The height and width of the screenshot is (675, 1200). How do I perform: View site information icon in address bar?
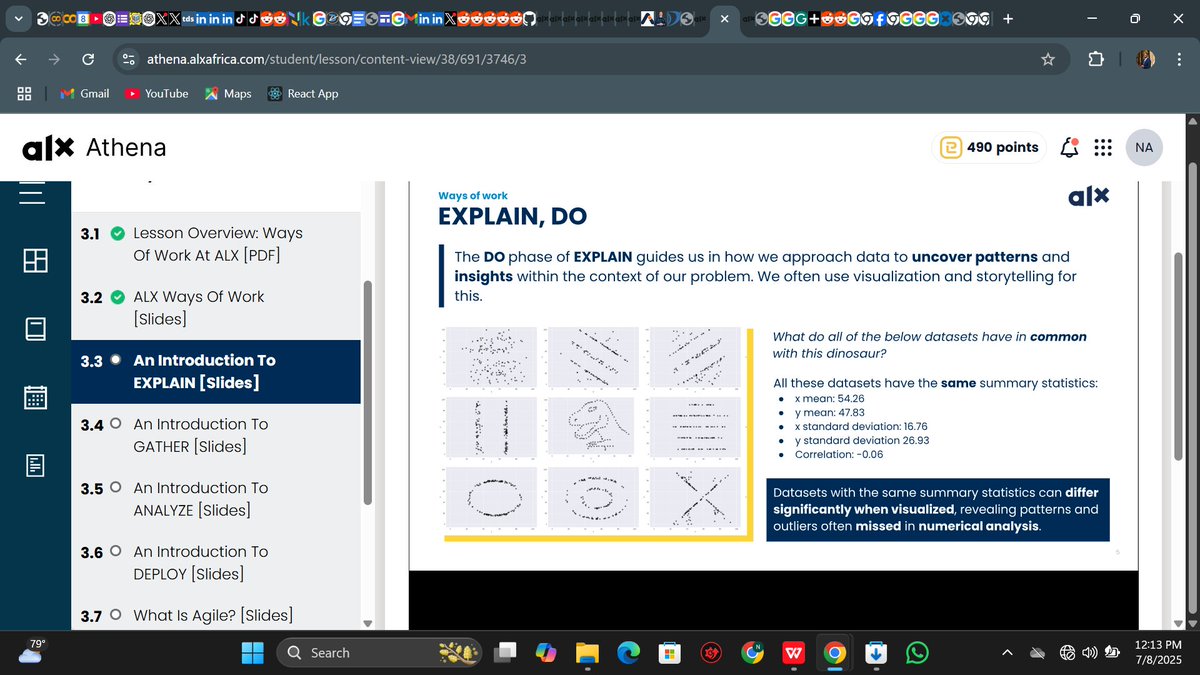(x=127, y=59)
